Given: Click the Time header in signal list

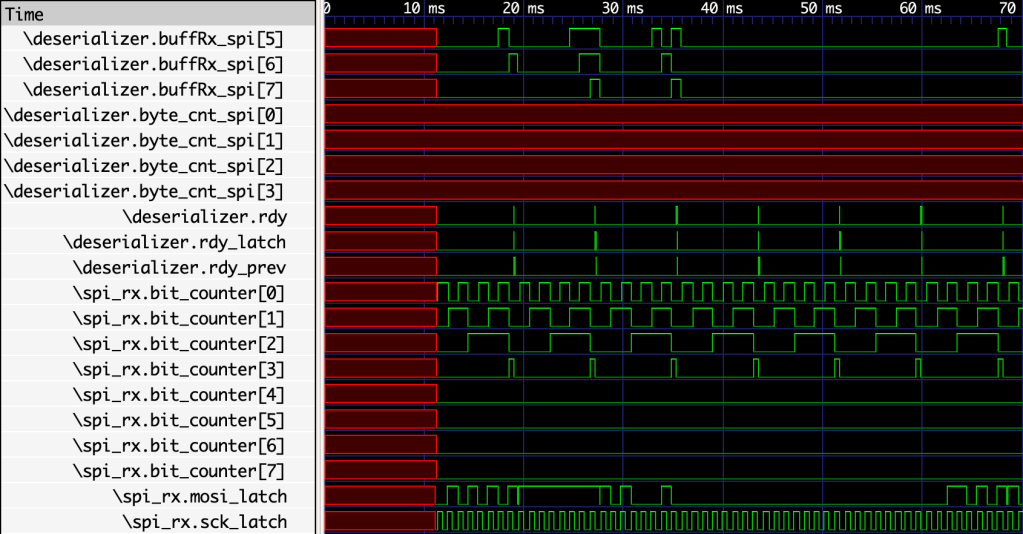Looking at the screenshot, I should pos(25,14).
